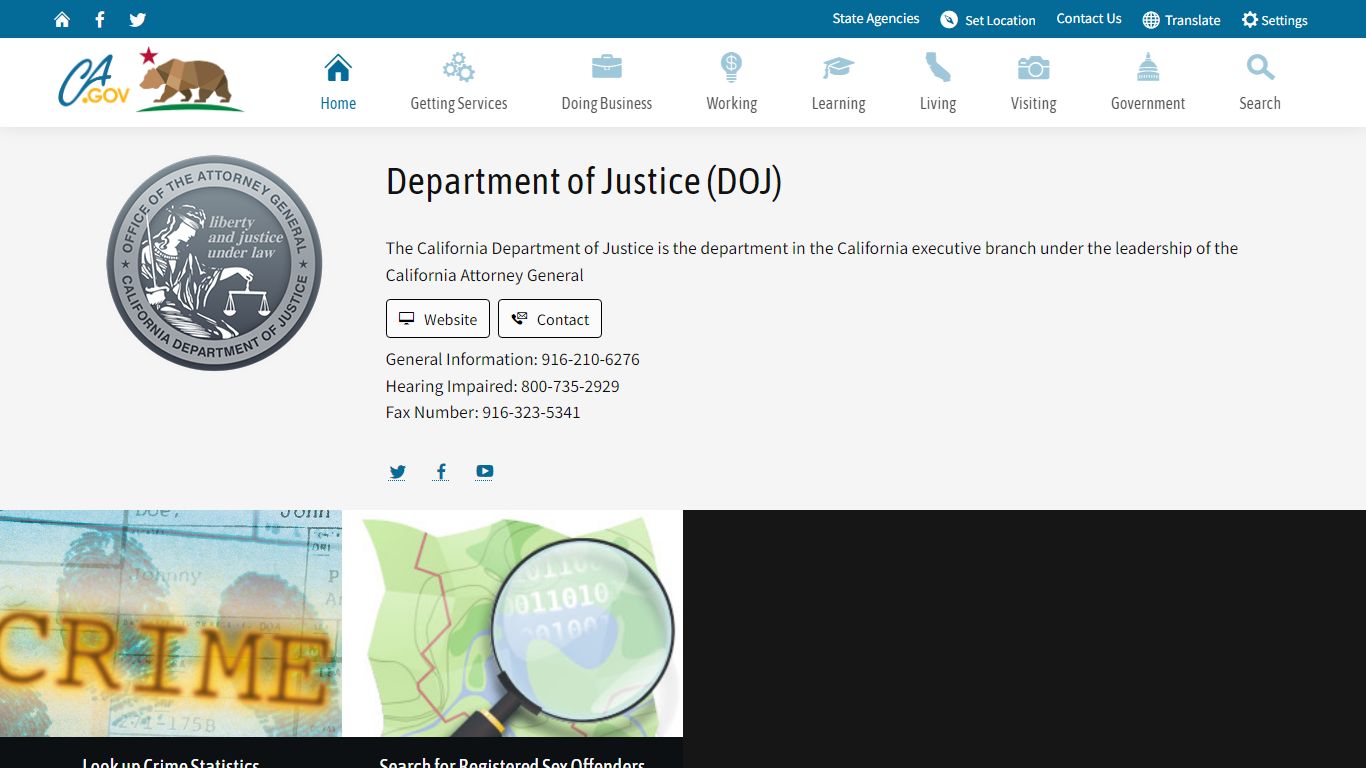Image resolution: width=1366 pixels, height=768 pixels.
Task: Open the Doing Business briefcase menu
Action: click(x=607, y=83)
